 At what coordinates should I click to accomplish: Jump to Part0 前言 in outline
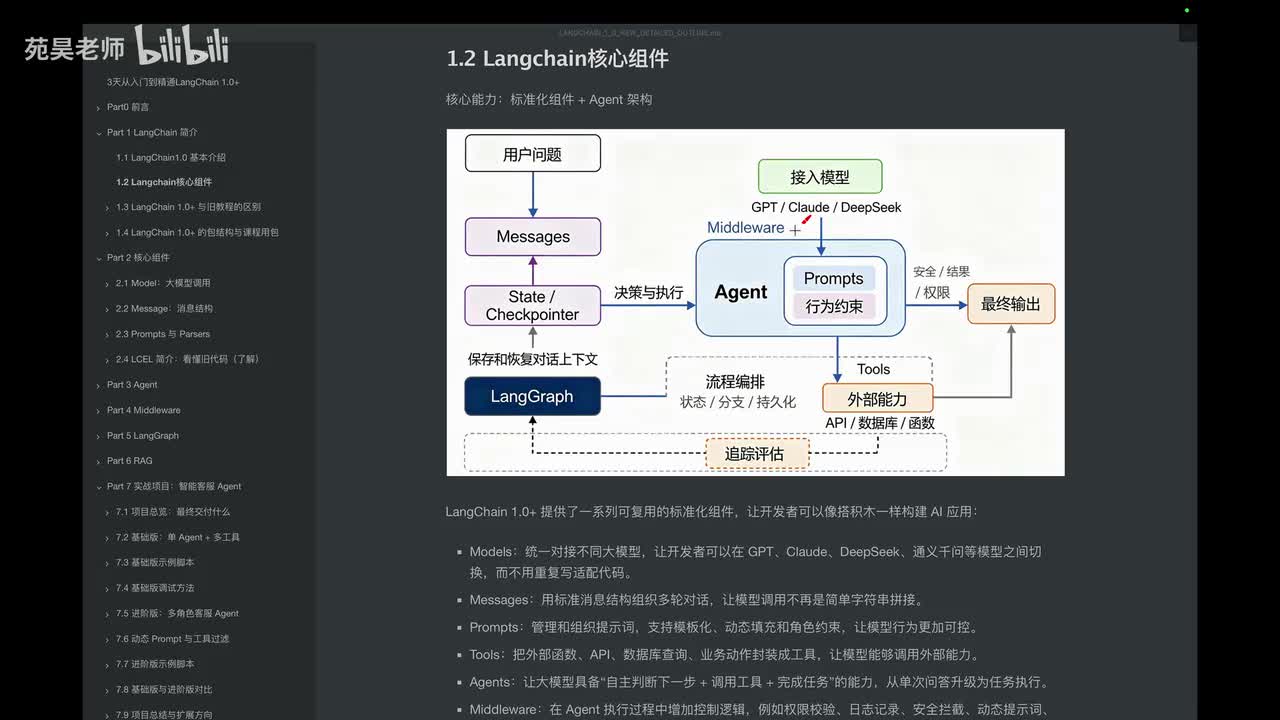point(128,107)
